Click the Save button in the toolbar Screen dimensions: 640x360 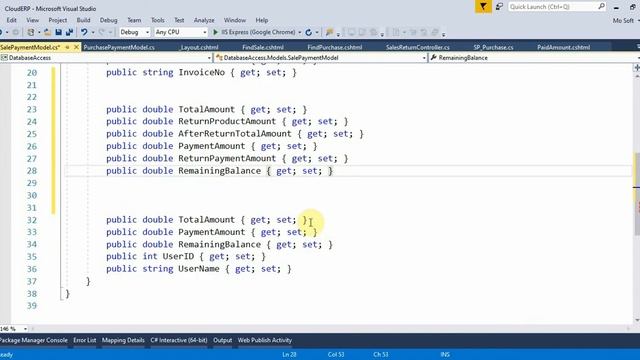click(58, 32)
